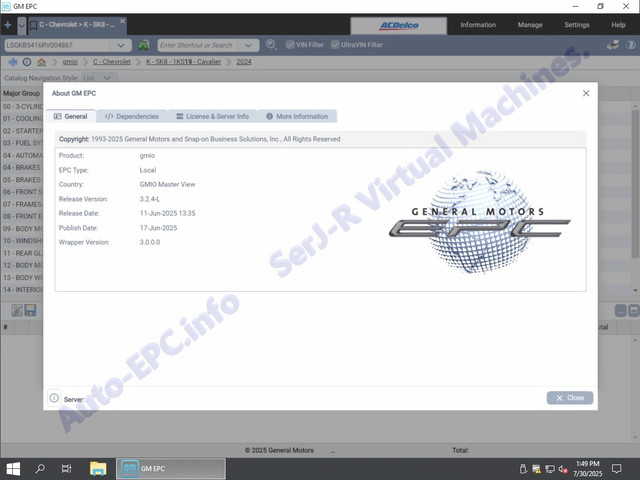This screenshot has height=480, width=640.
Task: Open the Settings menu
Action: point(576,25)
